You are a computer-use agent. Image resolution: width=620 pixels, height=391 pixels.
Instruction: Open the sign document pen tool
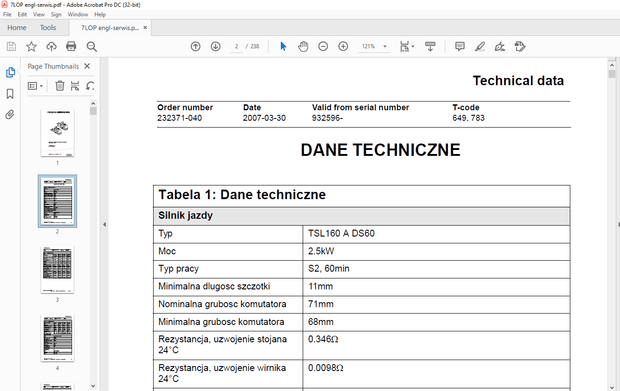pyautogui.click(x=500, y=47)
